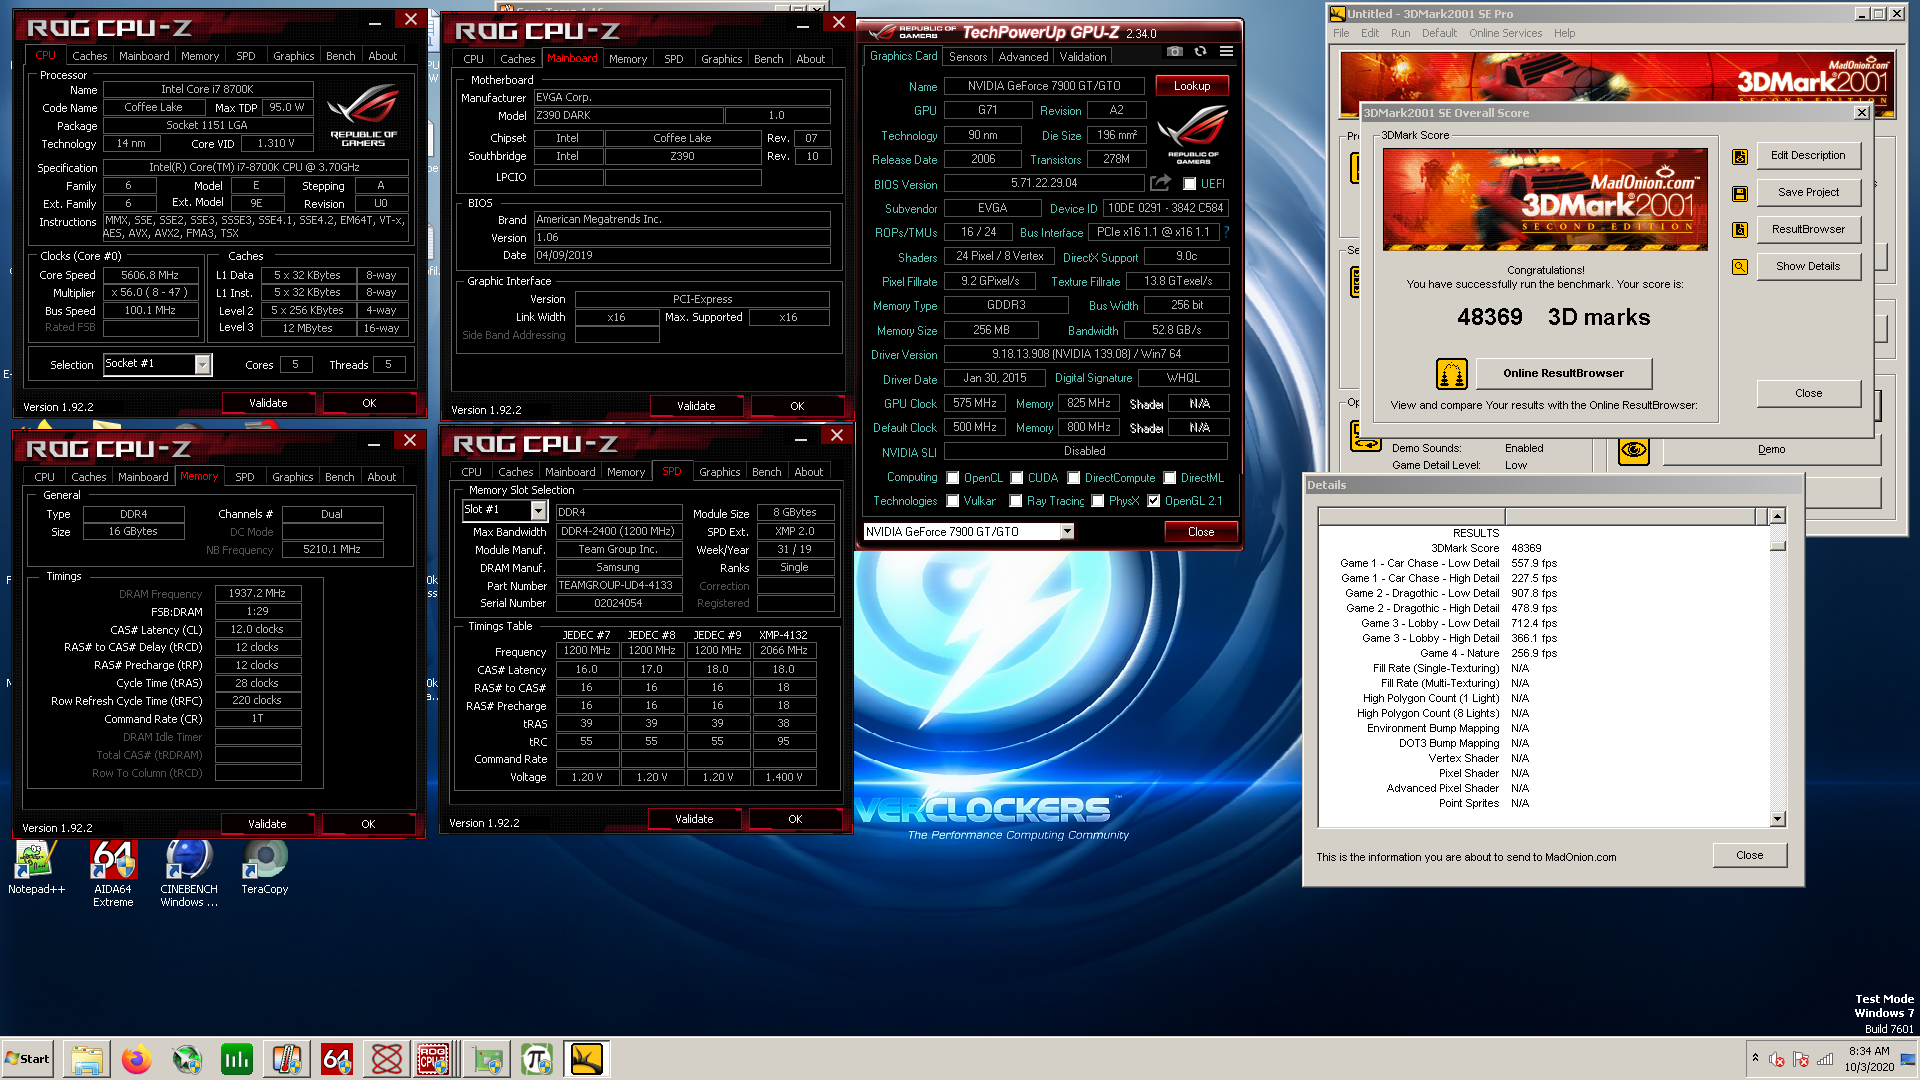This screenshot has height=1080, width=1920.
Task: Show hidden system tray icons arrow
Action: (x=1755, y=1058)
